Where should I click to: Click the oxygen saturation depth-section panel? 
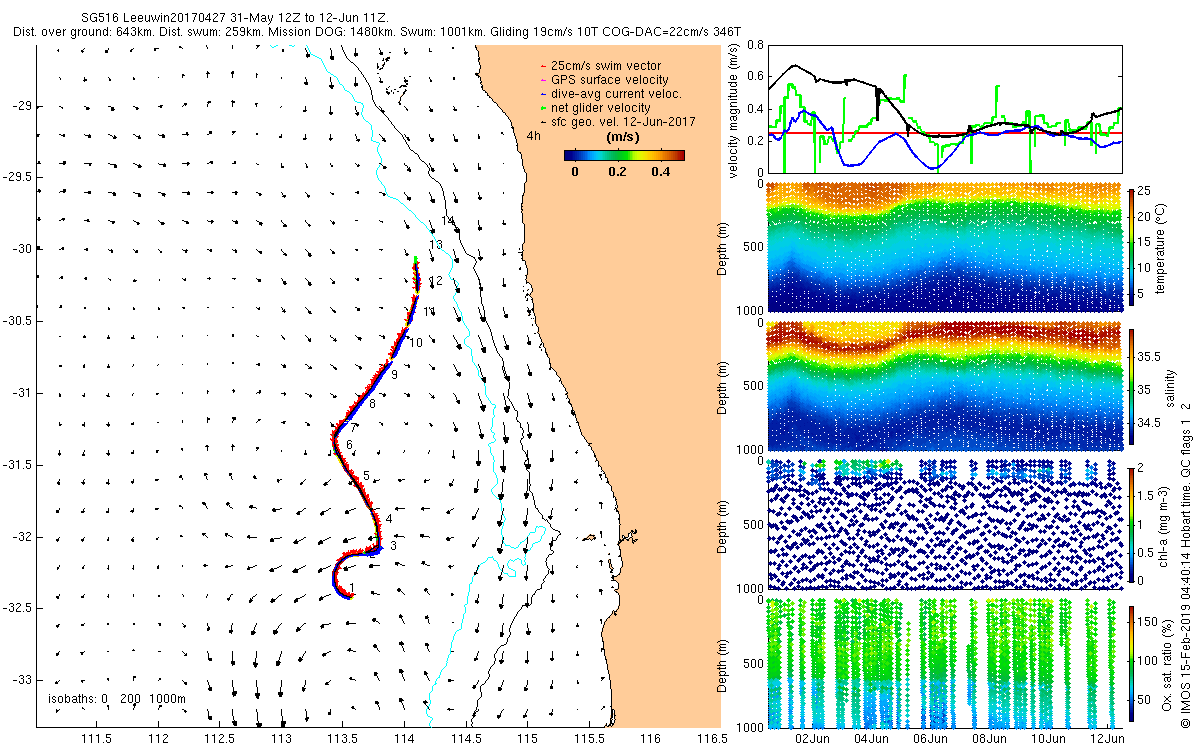[x=945, y=662]
